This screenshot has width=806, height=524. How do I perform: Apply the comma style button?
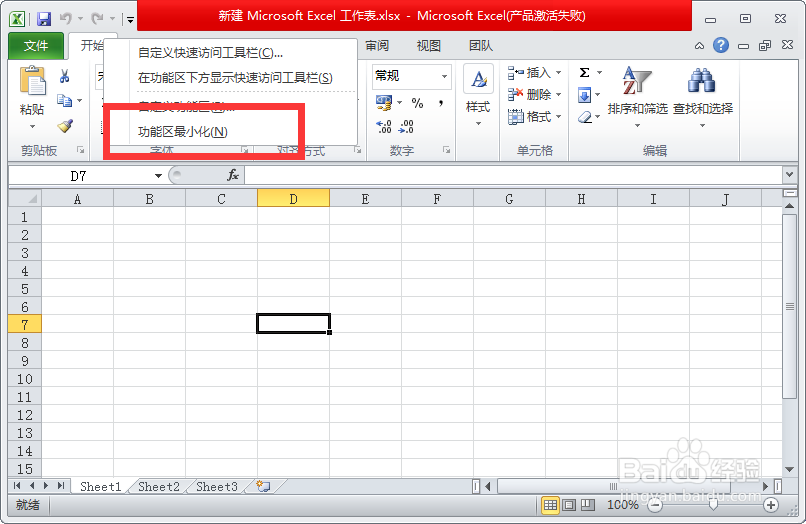[441, 103]
